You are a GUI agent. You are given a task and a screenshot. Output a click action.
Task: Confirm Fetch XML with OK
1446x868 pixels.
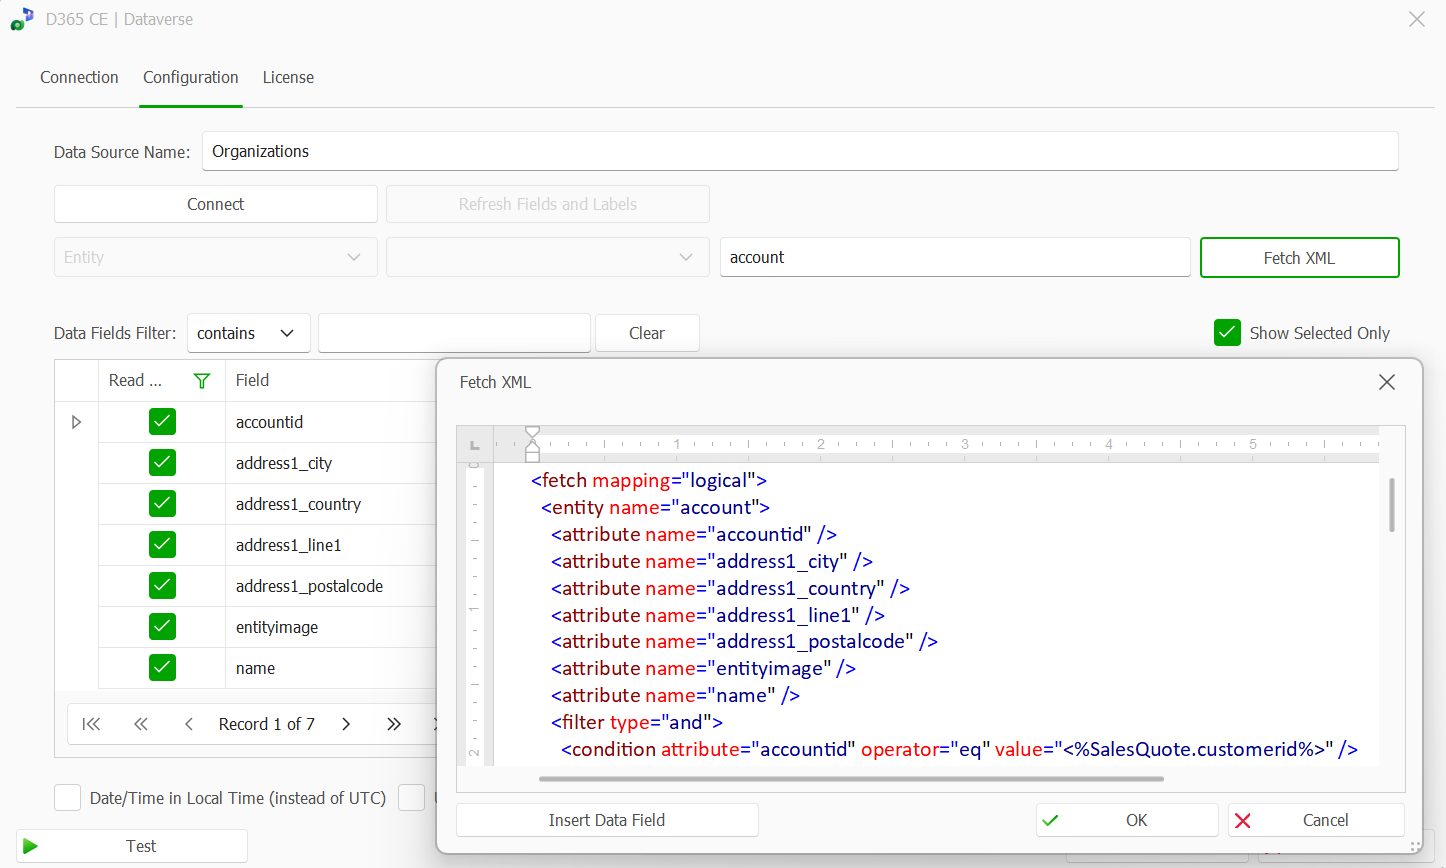pyautogui.click(x=1127, y=820)
